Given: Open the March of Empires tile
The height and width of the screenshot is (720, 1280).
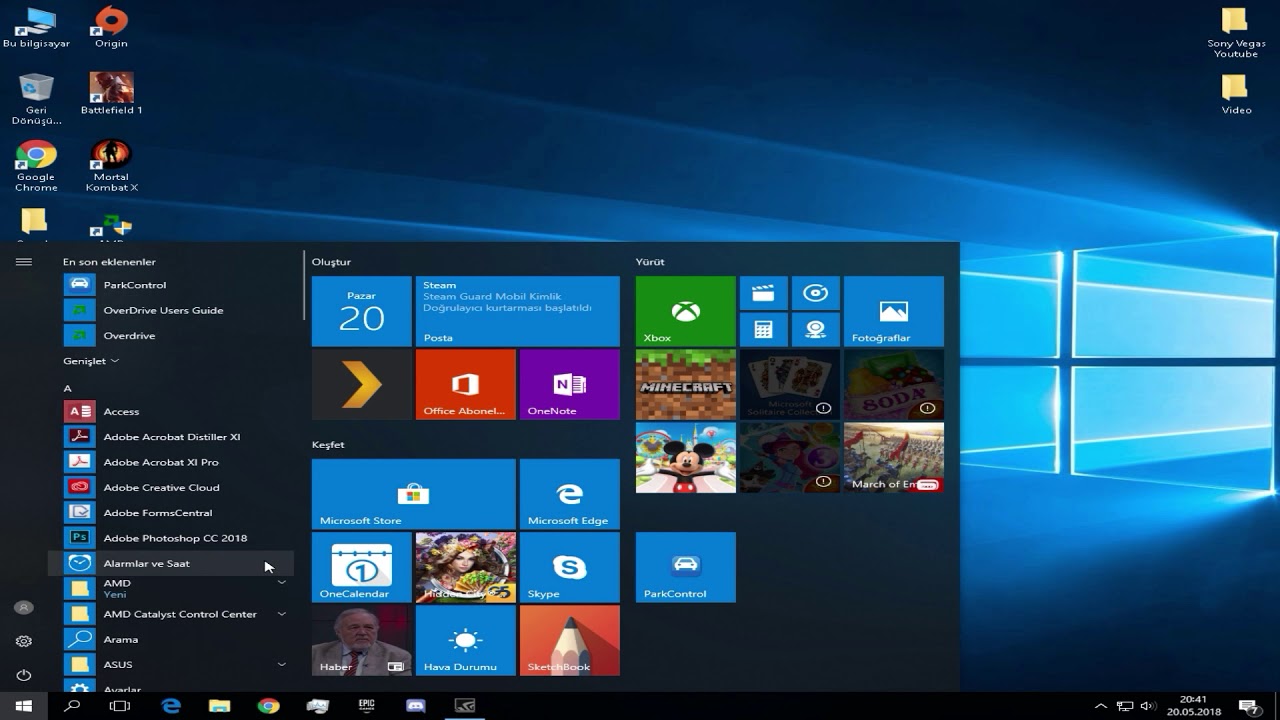Looking at the screenshot, I should [893, 457].
